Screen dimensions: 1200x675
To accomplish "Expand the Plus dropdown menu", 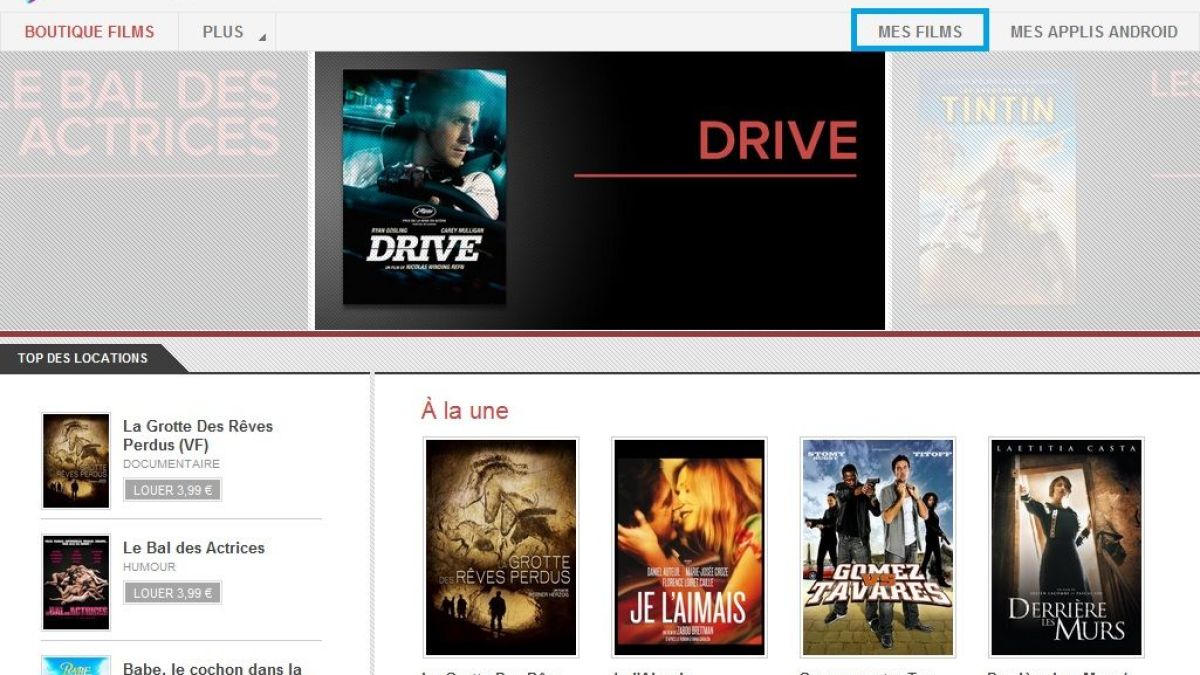I will (x=226, y=32).
